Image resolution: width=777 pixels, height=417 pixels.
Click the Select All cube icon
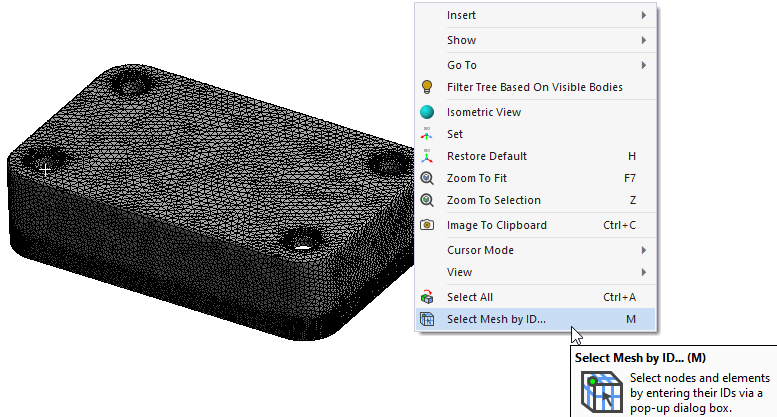coord(427,297)
